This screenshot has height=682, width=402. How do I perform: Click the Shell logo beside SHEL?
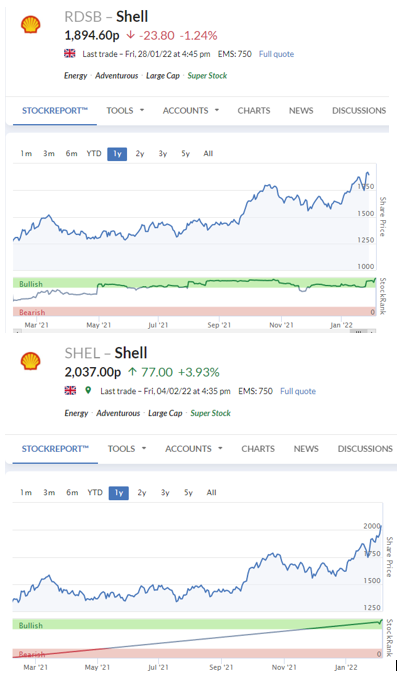(30, 361)
